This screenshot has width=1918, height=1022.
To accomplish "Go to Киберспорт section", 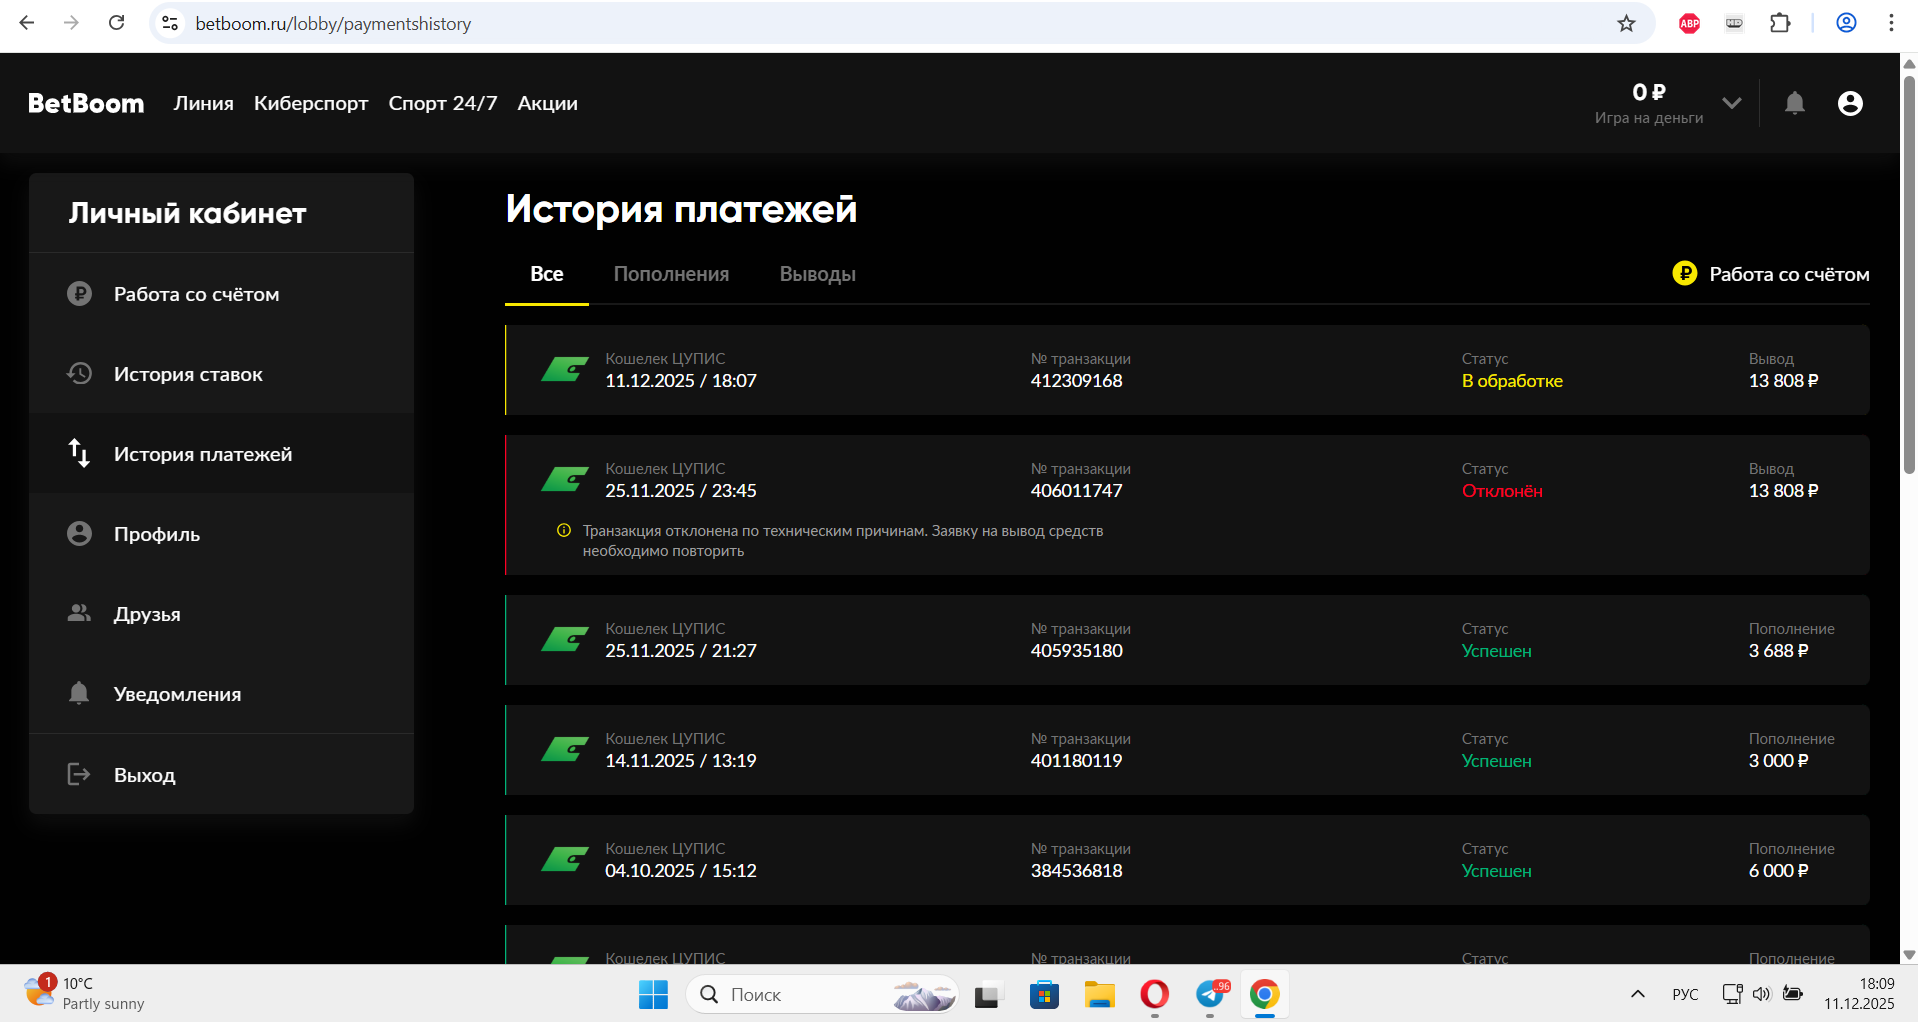I will click(311, 103).
